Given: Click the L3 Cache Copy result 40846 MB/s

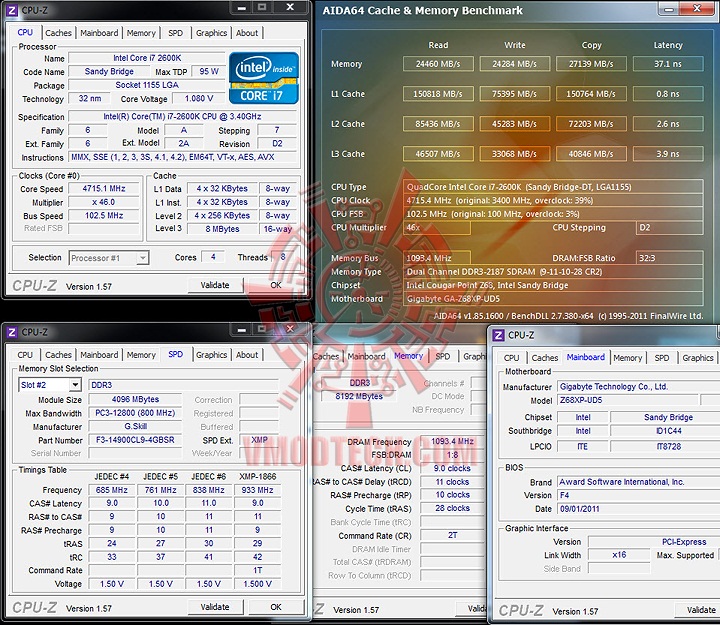Looking at the screenshot, I should (591, 154).
